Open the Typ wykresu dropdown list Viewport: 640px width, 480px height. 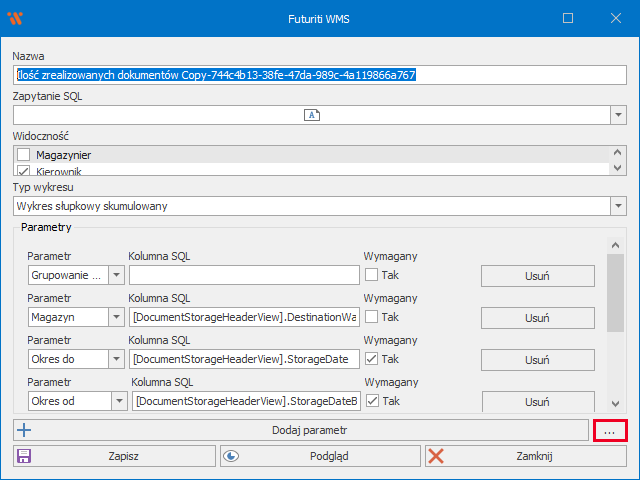click(x=617, y=206)
